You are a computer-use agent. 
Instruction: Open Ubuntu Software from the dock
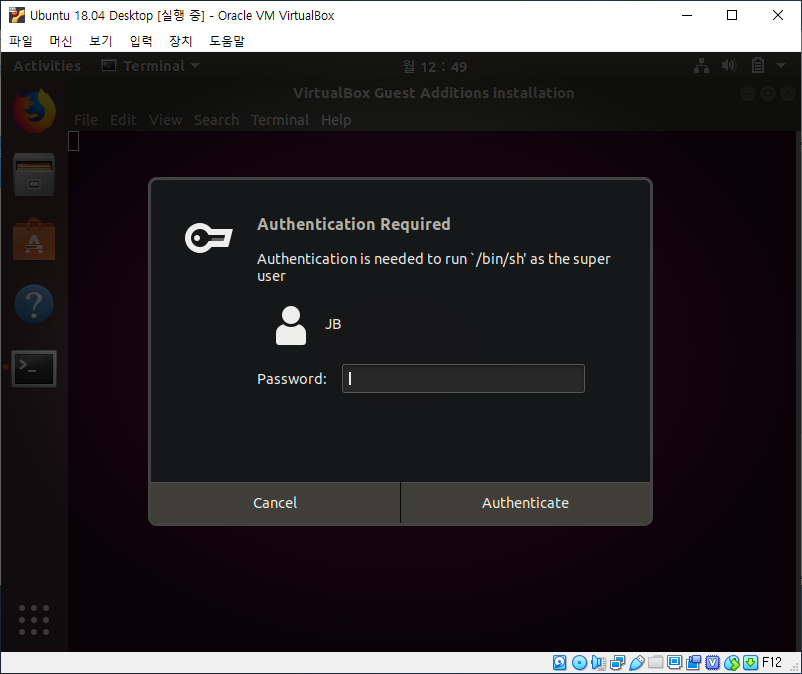[x=34, y=239]
